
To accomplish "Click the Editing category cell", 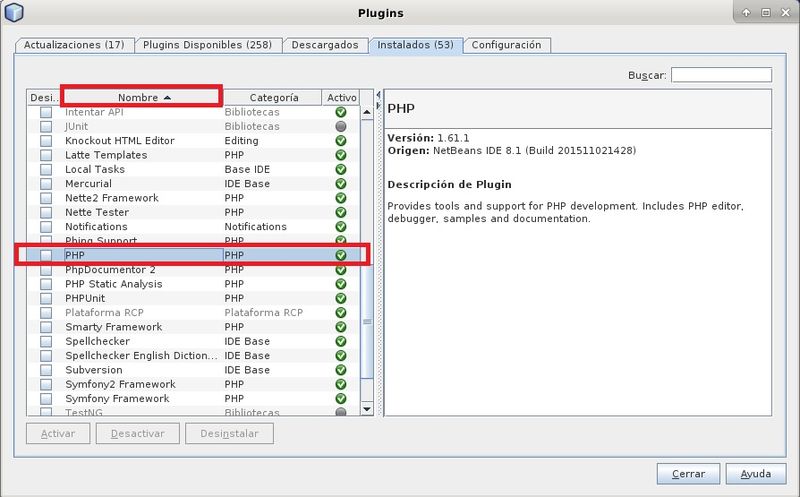I will pos(241,141).
